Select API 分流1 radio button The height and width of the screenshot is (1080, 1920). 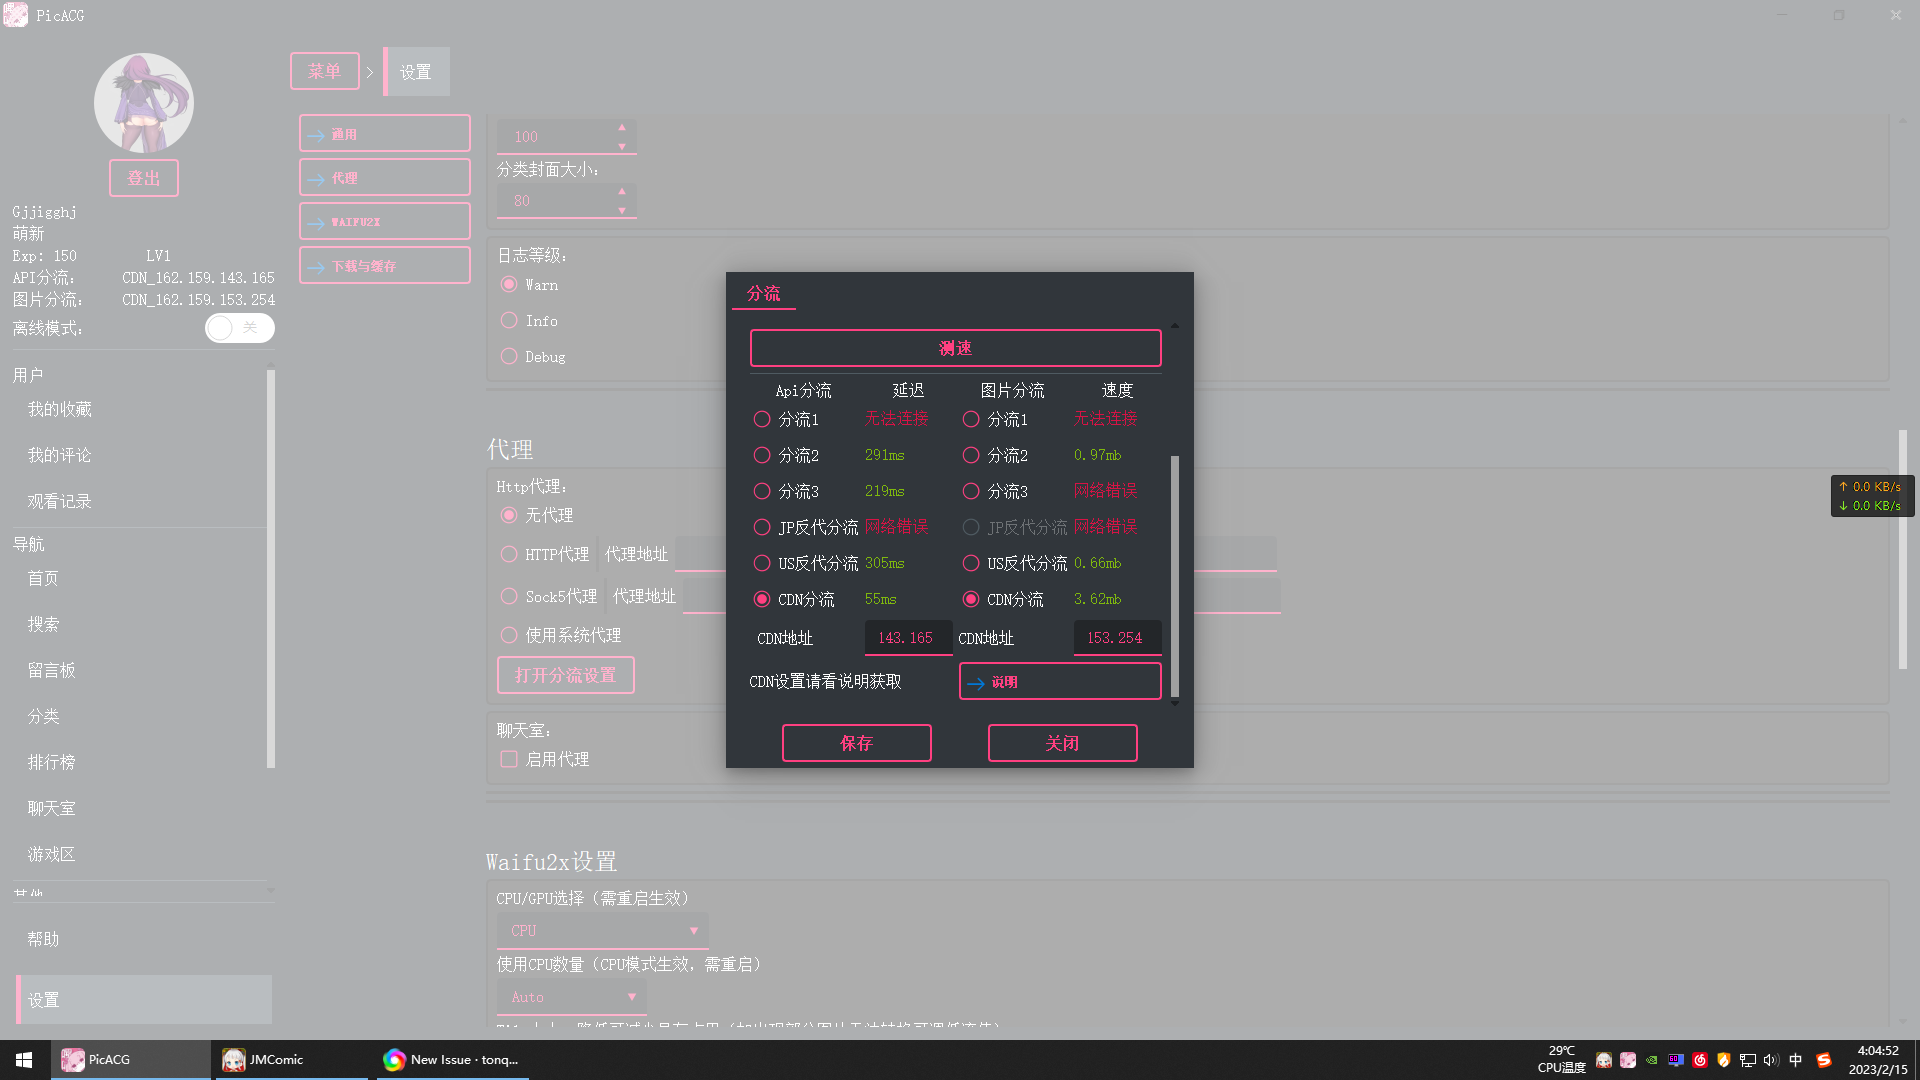tap(762, 419)
